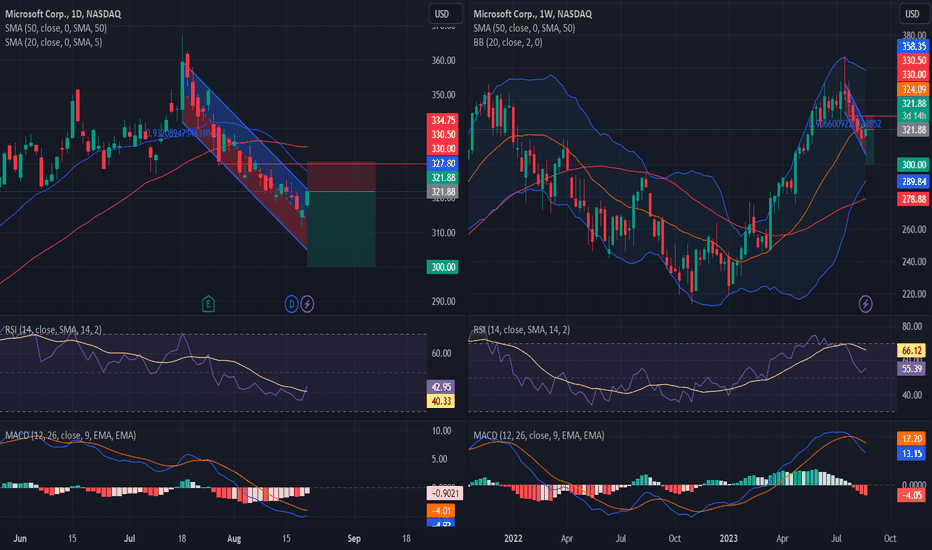
Task: Click the green 300.00 label on weekly axis
Action: [x=913, y=164]
